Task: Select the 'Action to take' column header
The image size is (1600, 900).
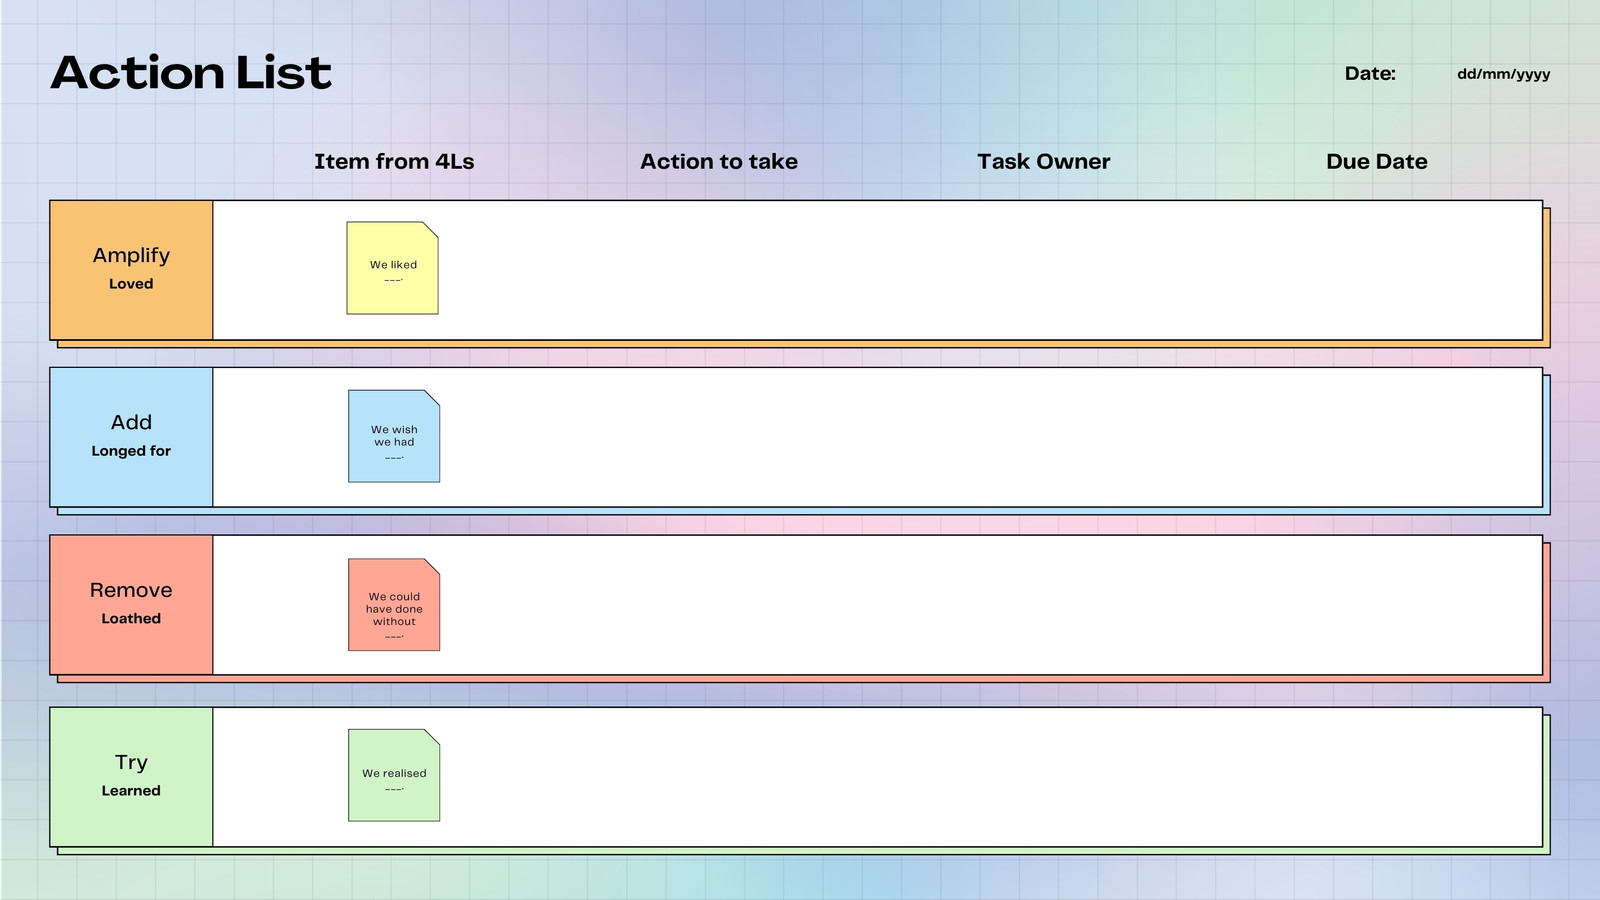Action: coord(719,161)
